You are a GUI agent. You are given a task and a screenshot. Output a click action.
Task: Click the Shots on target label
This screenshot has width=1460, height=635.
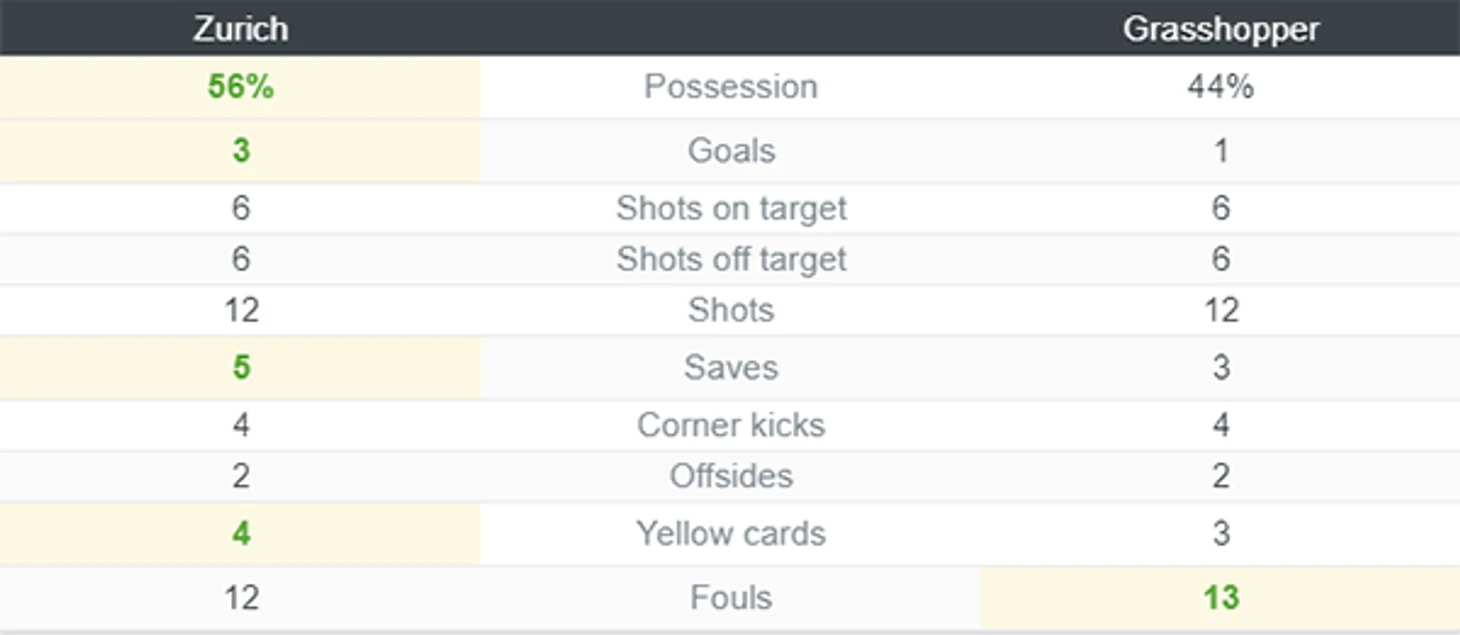click(731, 208)
